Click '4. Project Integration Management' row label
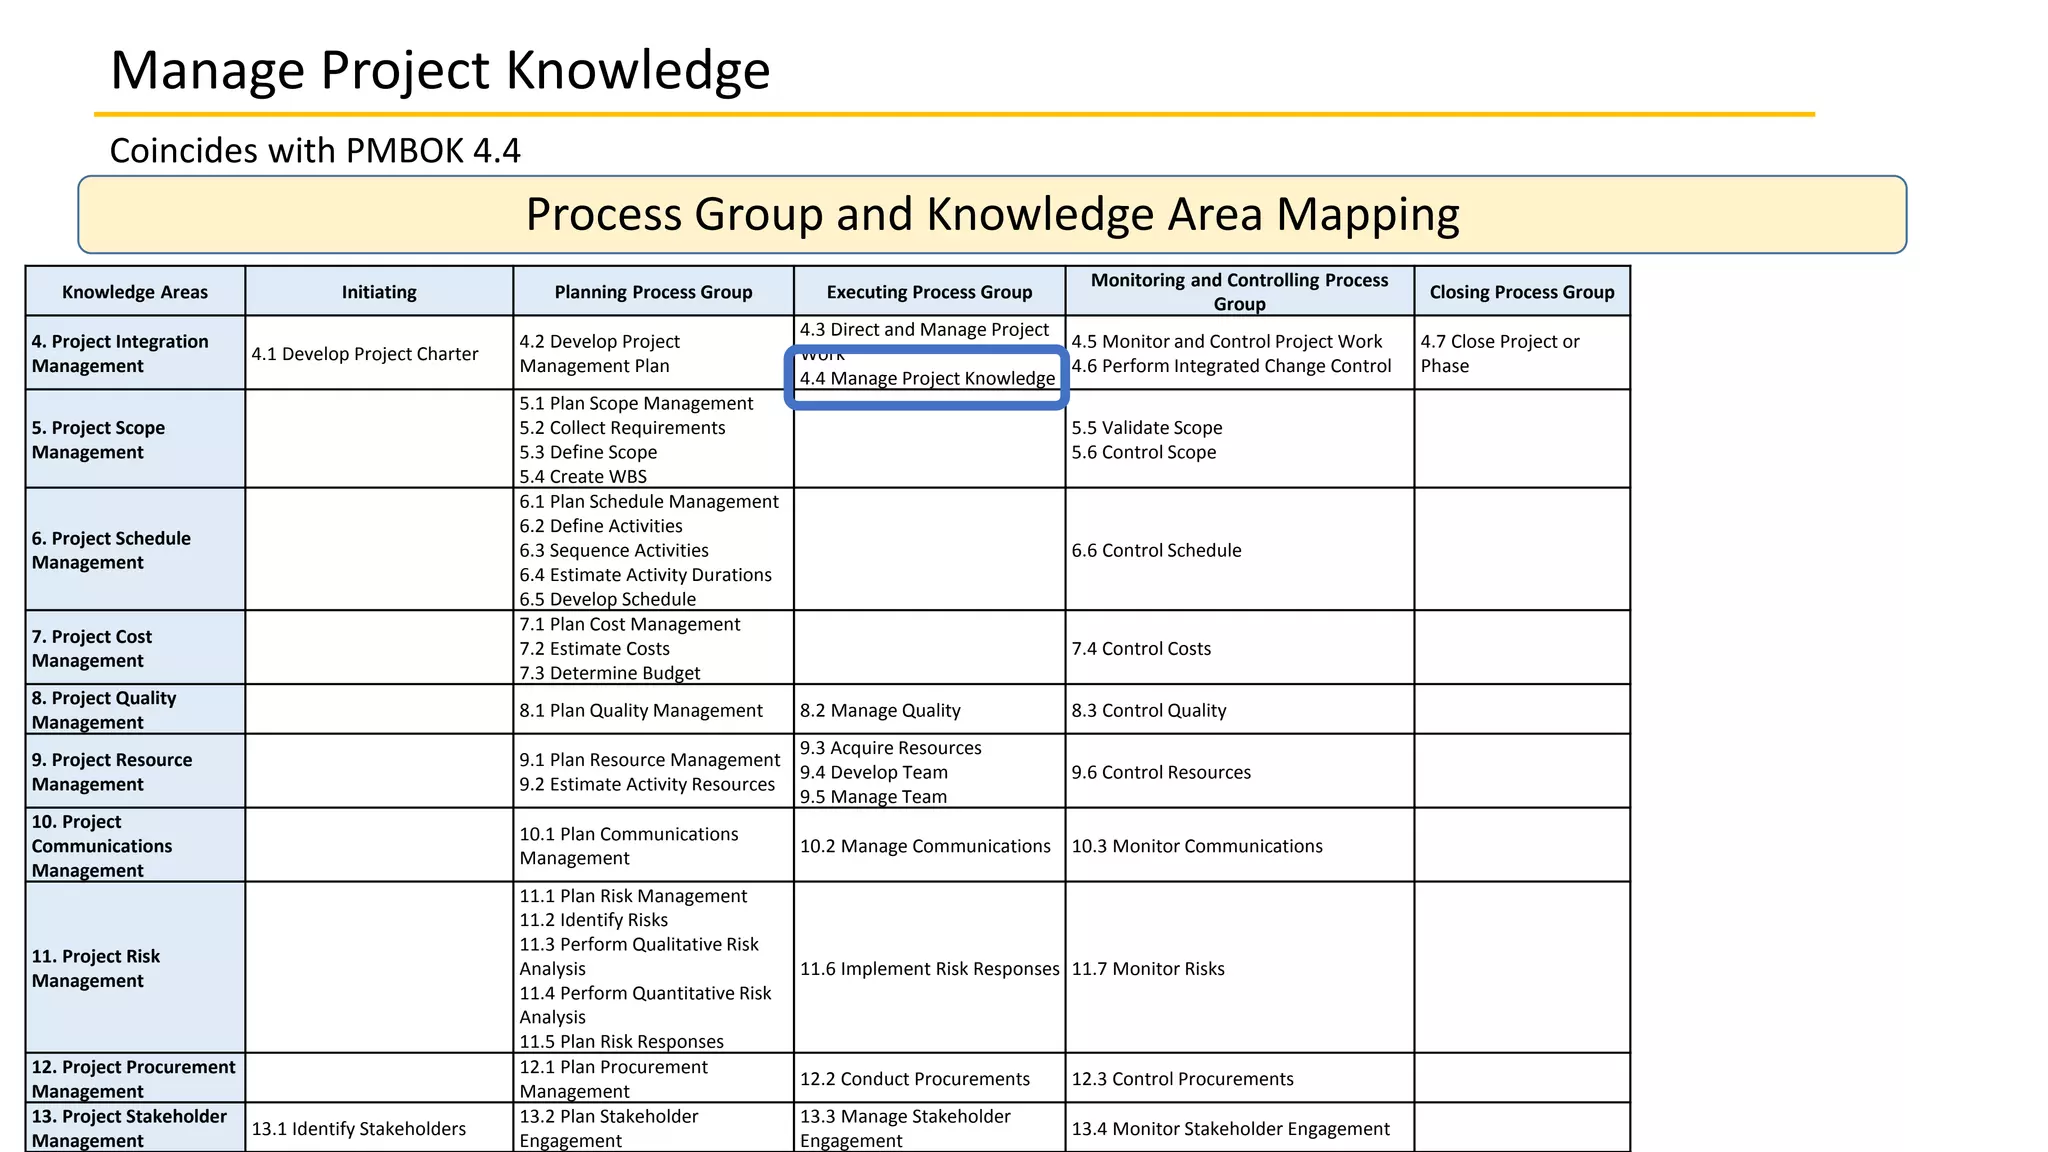Image resolution: width=2048 pixels, height=1152 pixels. (x=135, y=353)
